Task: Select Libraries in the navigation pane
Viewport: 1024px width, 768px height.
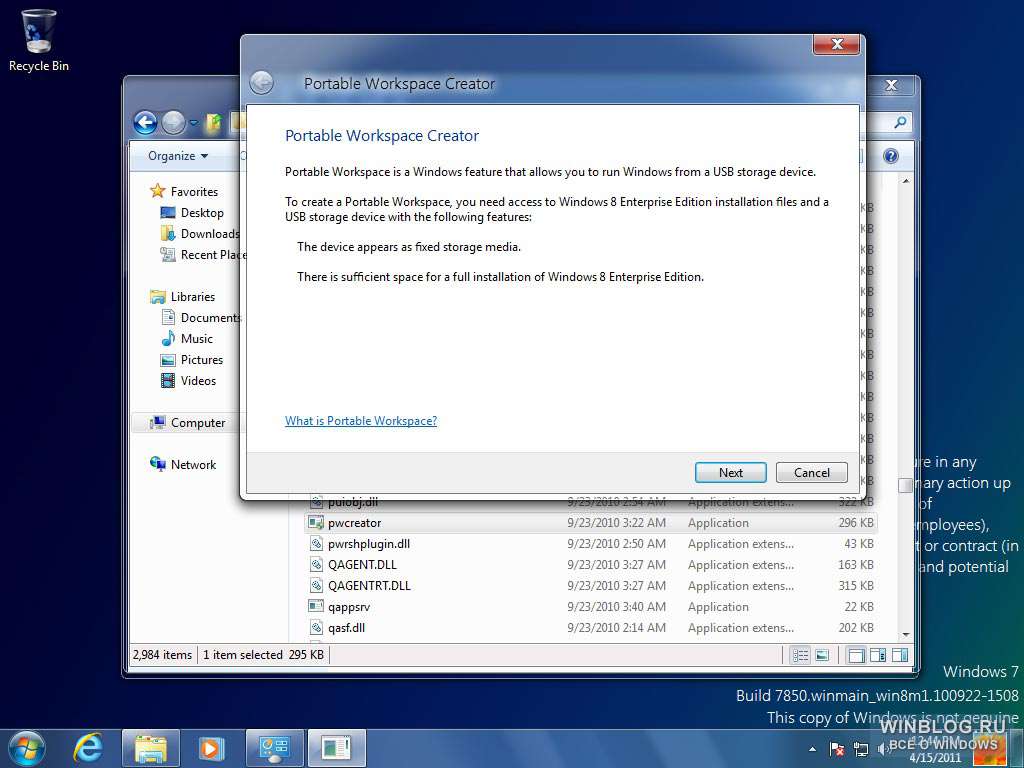Action: pos(193,296)
